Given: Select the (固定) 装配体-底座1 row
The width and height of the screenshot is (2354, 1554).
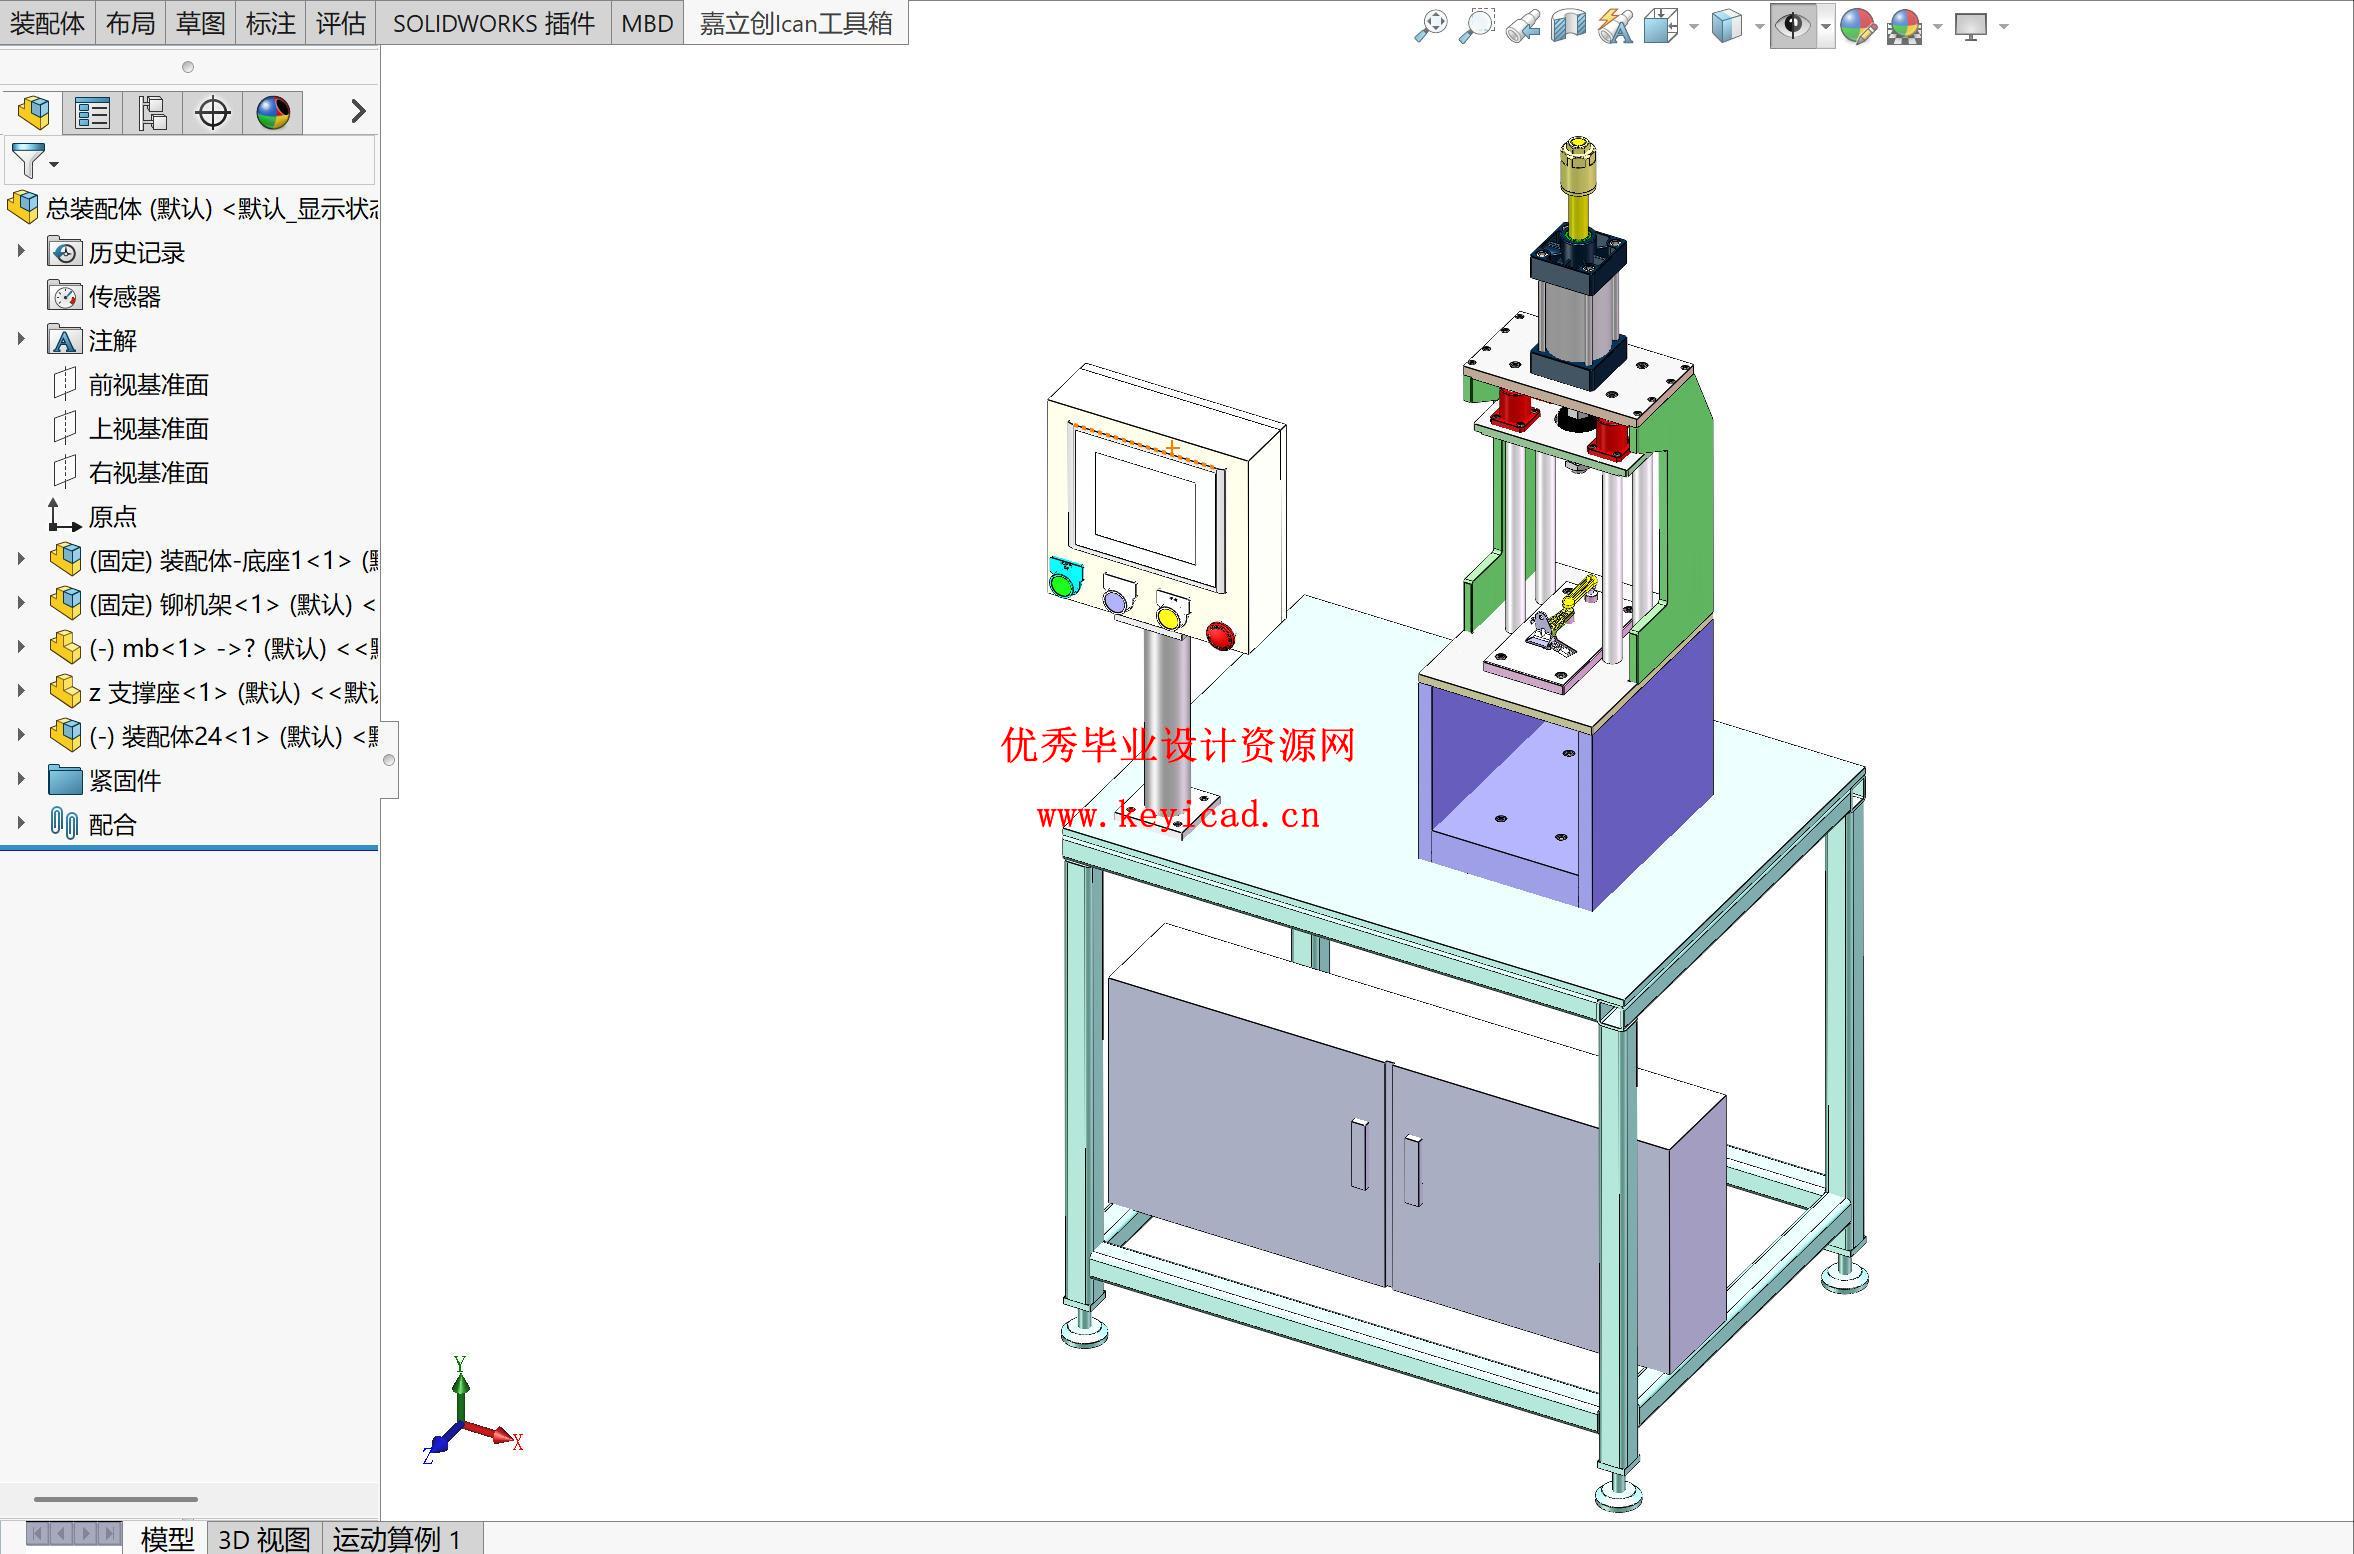Looking at the screenshot, I should tap(212, 560).
